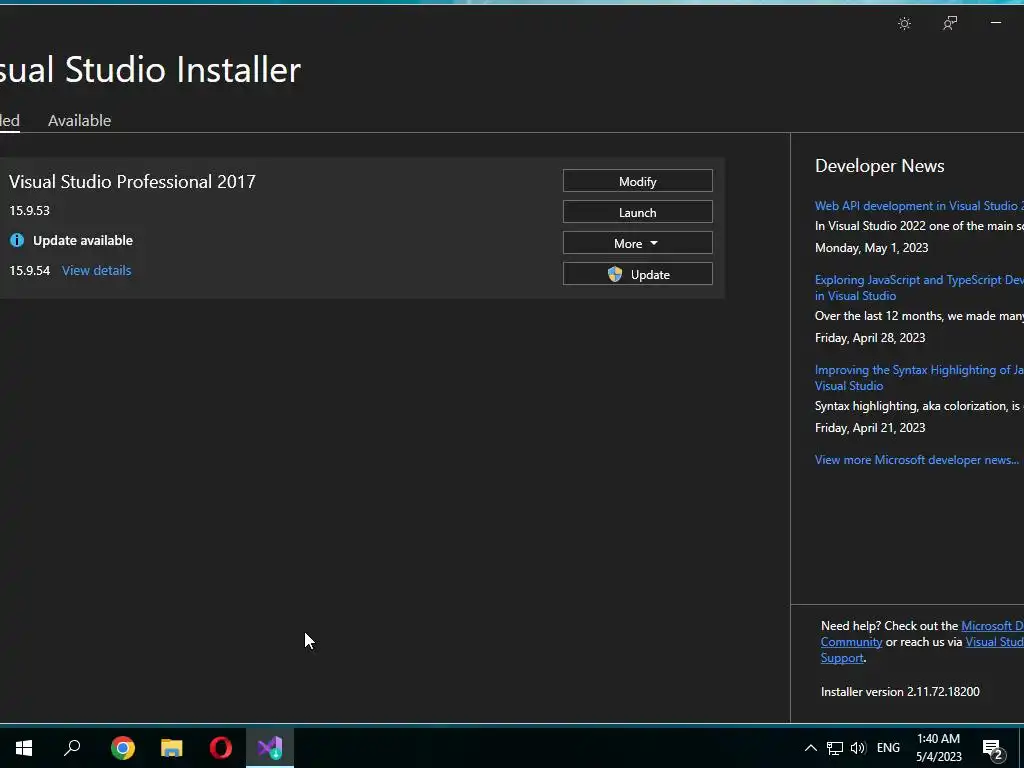Click the Update button
This screenshot has width=1024, height=768.
click(x=637, y=274)
